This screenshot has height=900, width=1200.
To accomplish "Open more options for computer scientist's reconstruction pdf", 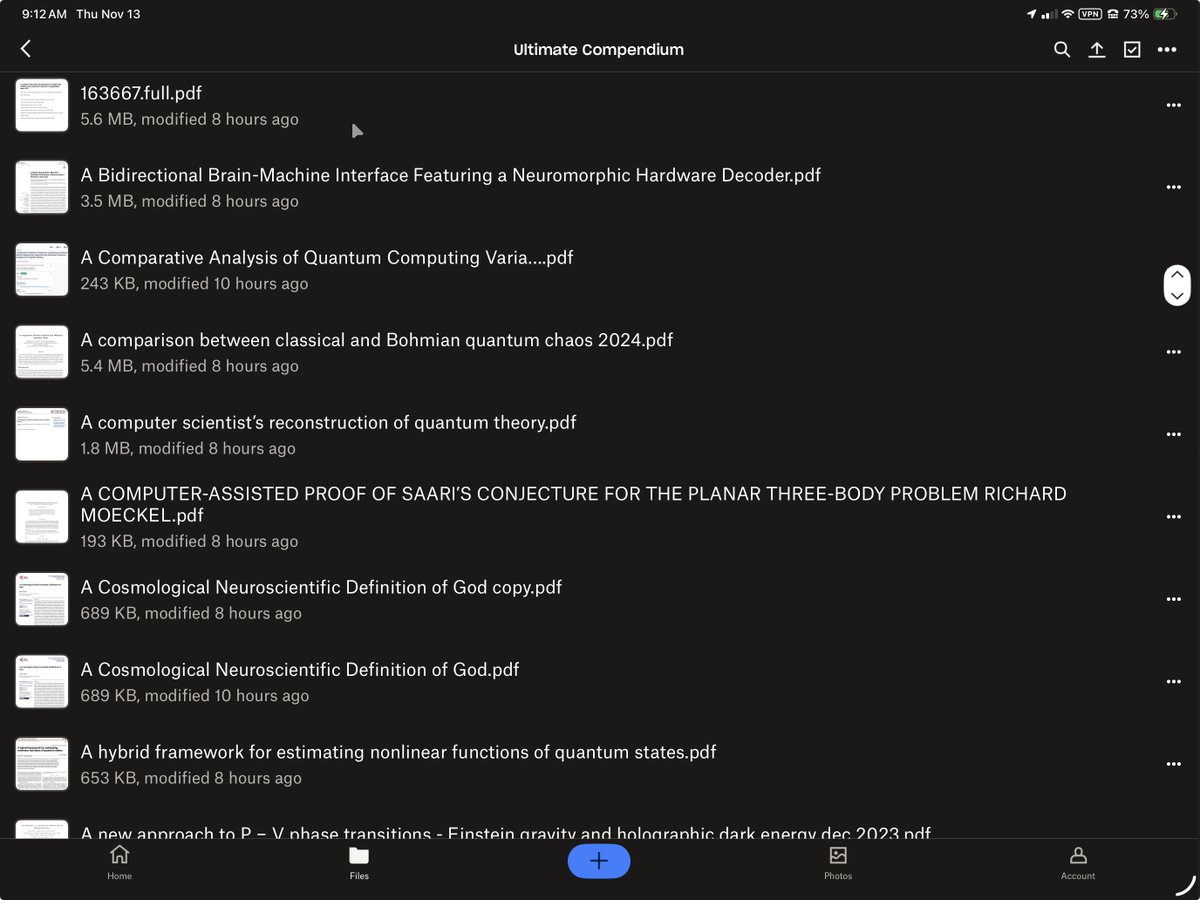I will click(x=1173, y=434).
